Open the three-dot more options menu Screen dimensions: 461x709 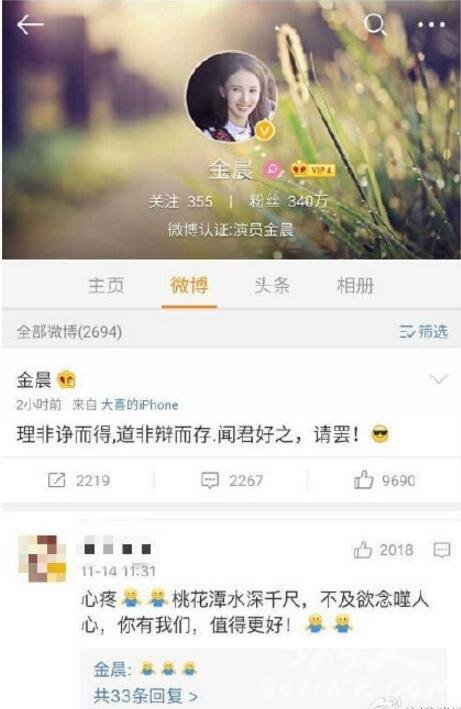(x=431, y=24)
